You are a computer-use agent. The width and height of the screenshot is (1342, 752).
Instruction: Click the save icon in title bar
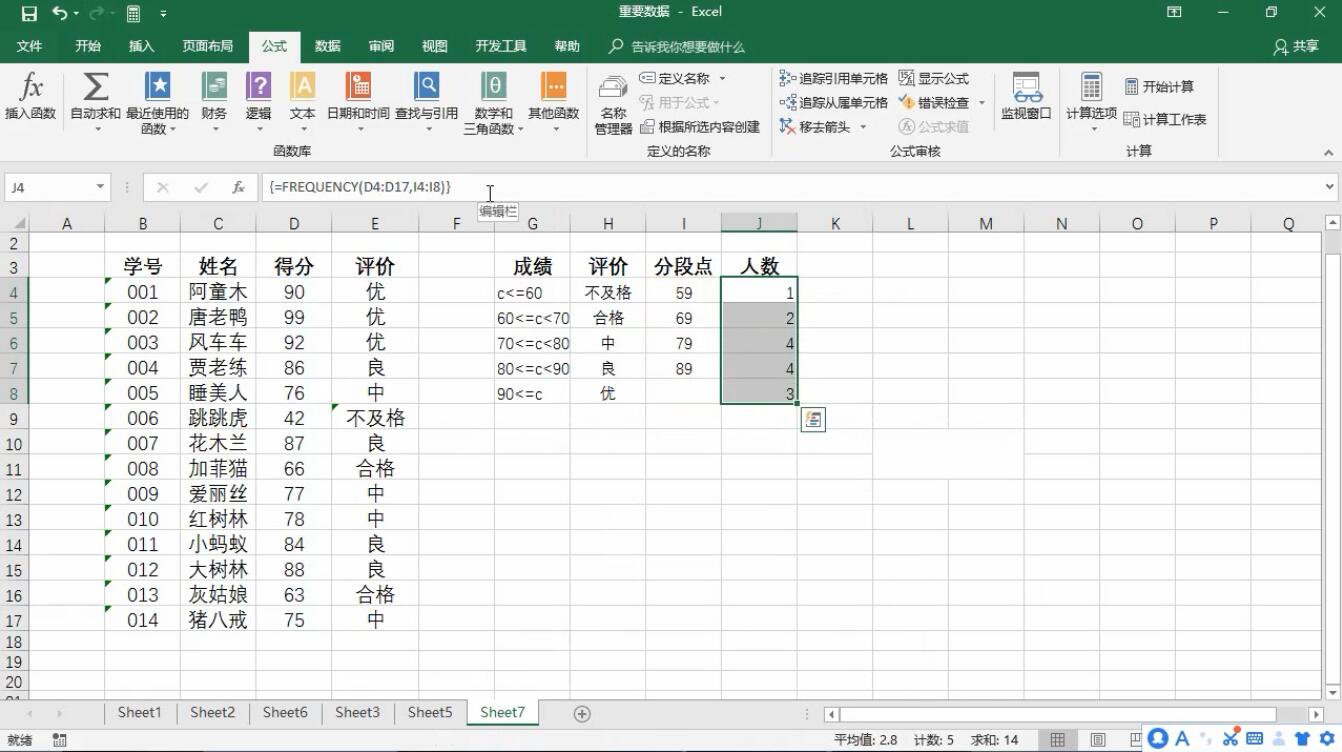tap(29, 13)
